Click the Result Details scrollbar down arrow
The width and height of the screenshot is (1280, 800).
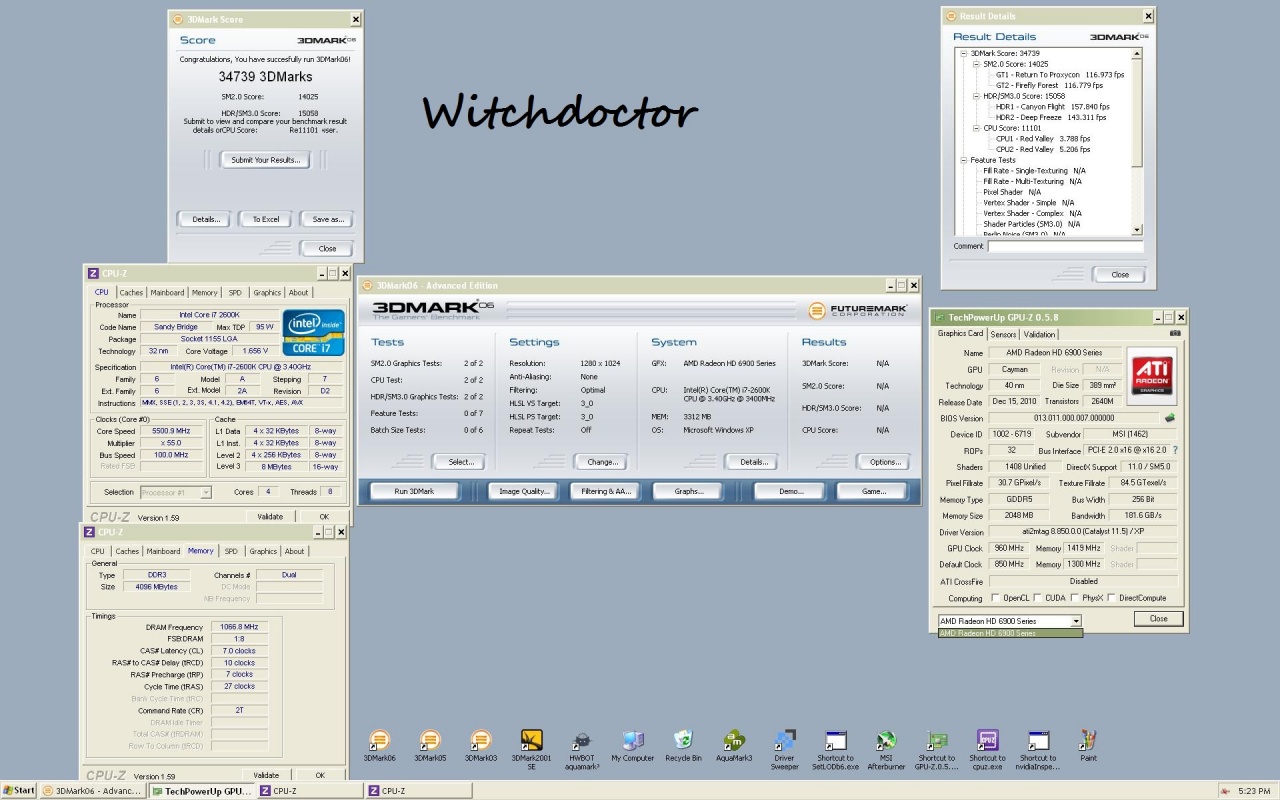pyautogui.click(x=1136, y=231)
